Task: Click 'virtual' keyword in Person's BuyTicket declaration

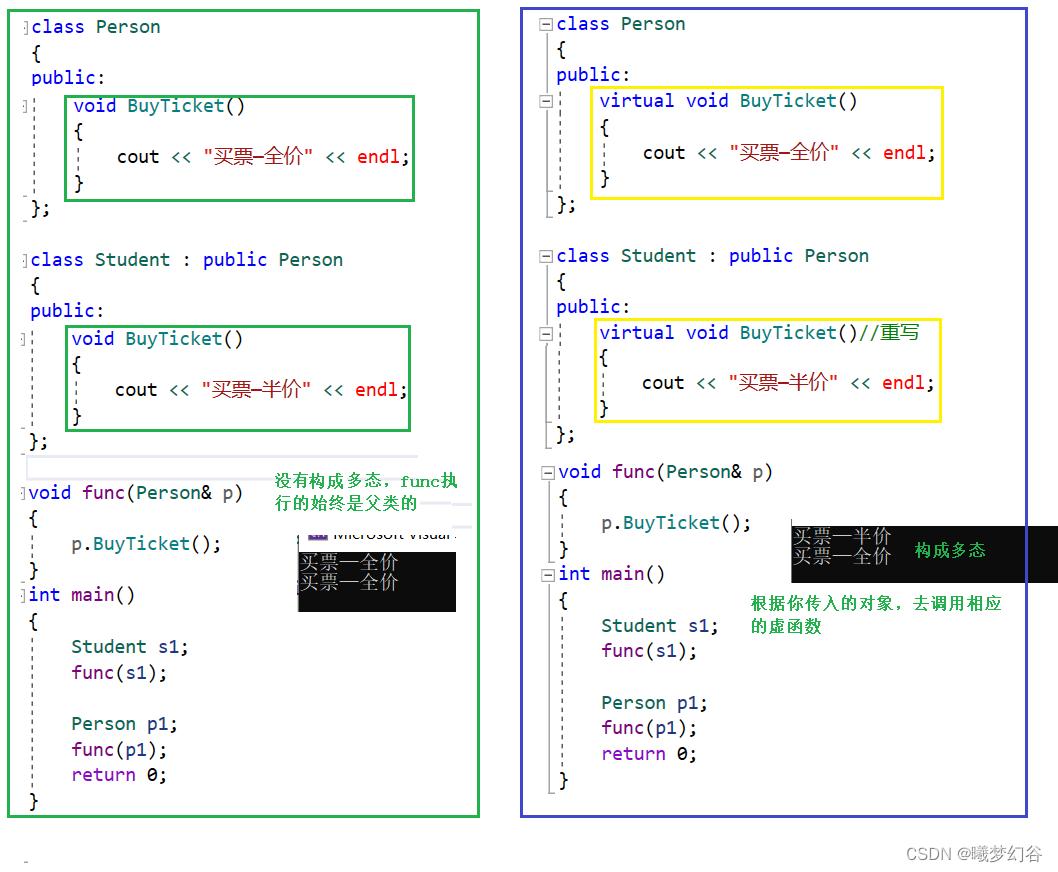Action: pos(636,101)
